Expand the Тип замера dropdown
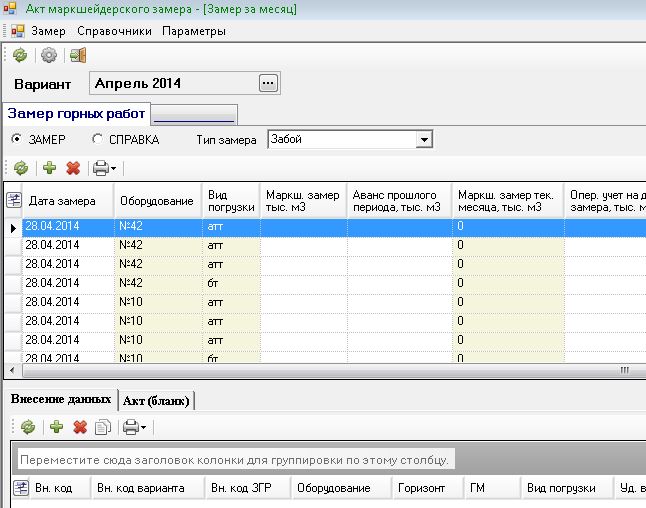The image size is (646, 508). 423,140
